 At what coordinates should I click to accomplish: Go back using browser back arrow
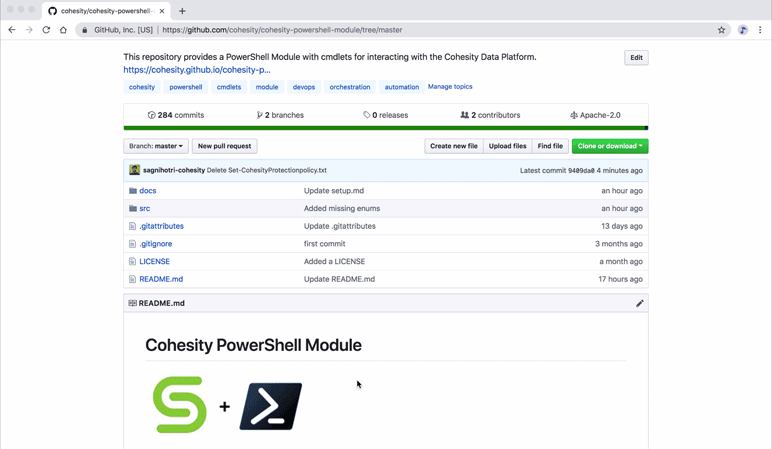click(x=12, y=30)
